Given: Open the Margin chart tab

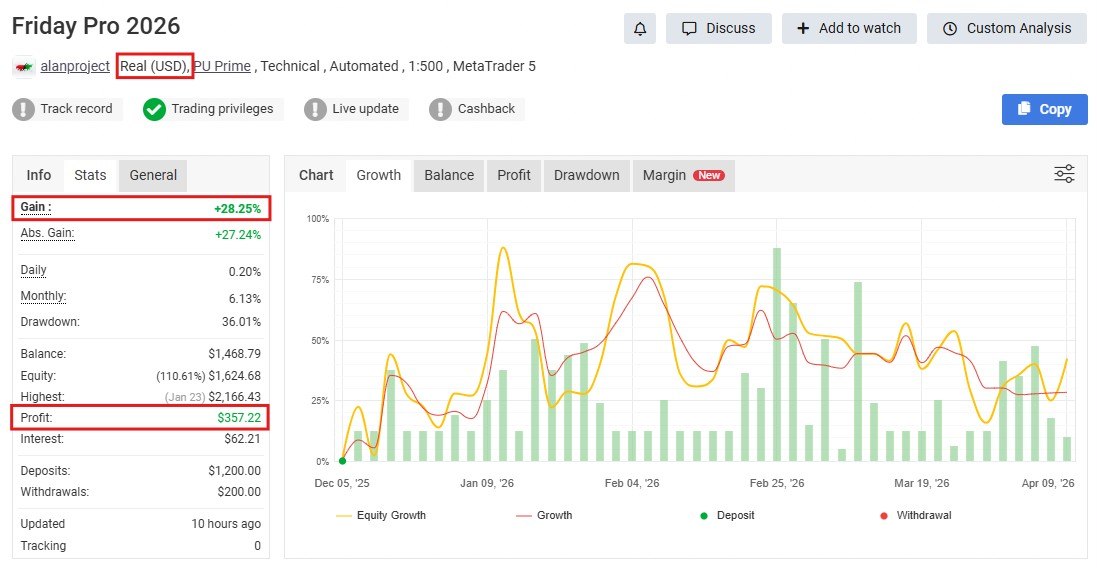Looking at the screenshot, I should coord(683,175).
